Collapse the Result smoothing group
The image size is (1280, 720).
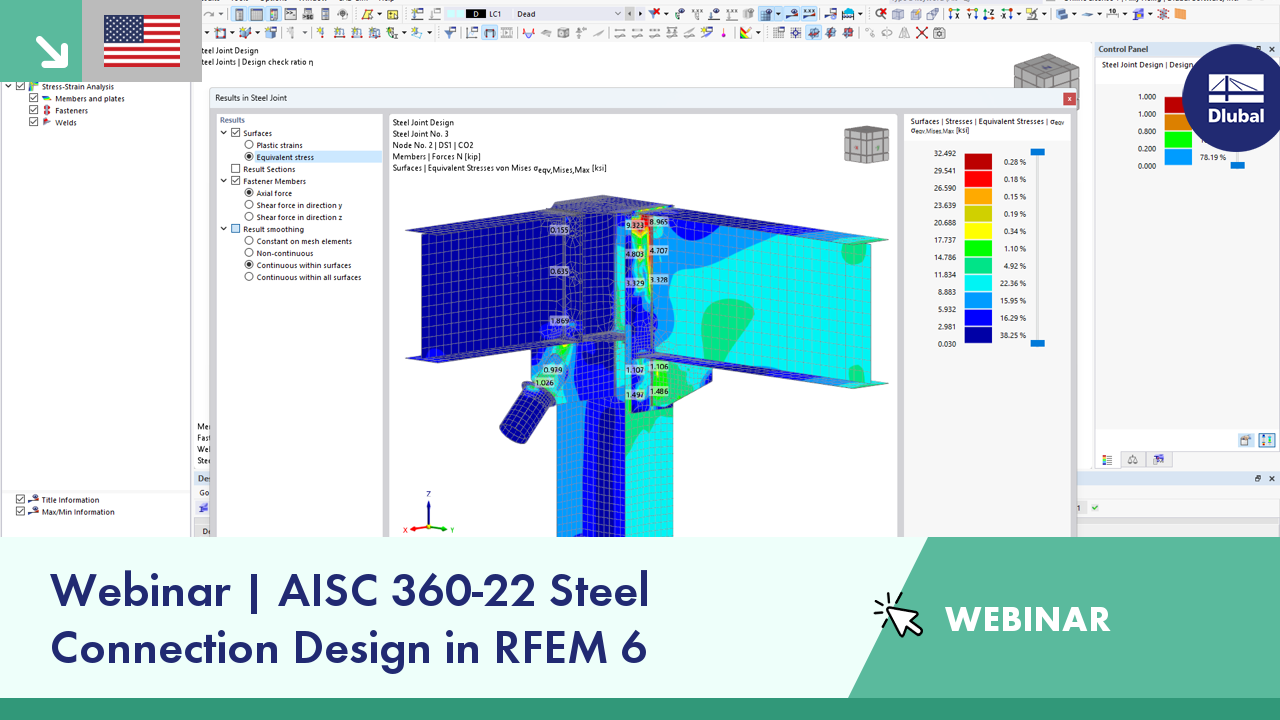click(x=224, y=229)
